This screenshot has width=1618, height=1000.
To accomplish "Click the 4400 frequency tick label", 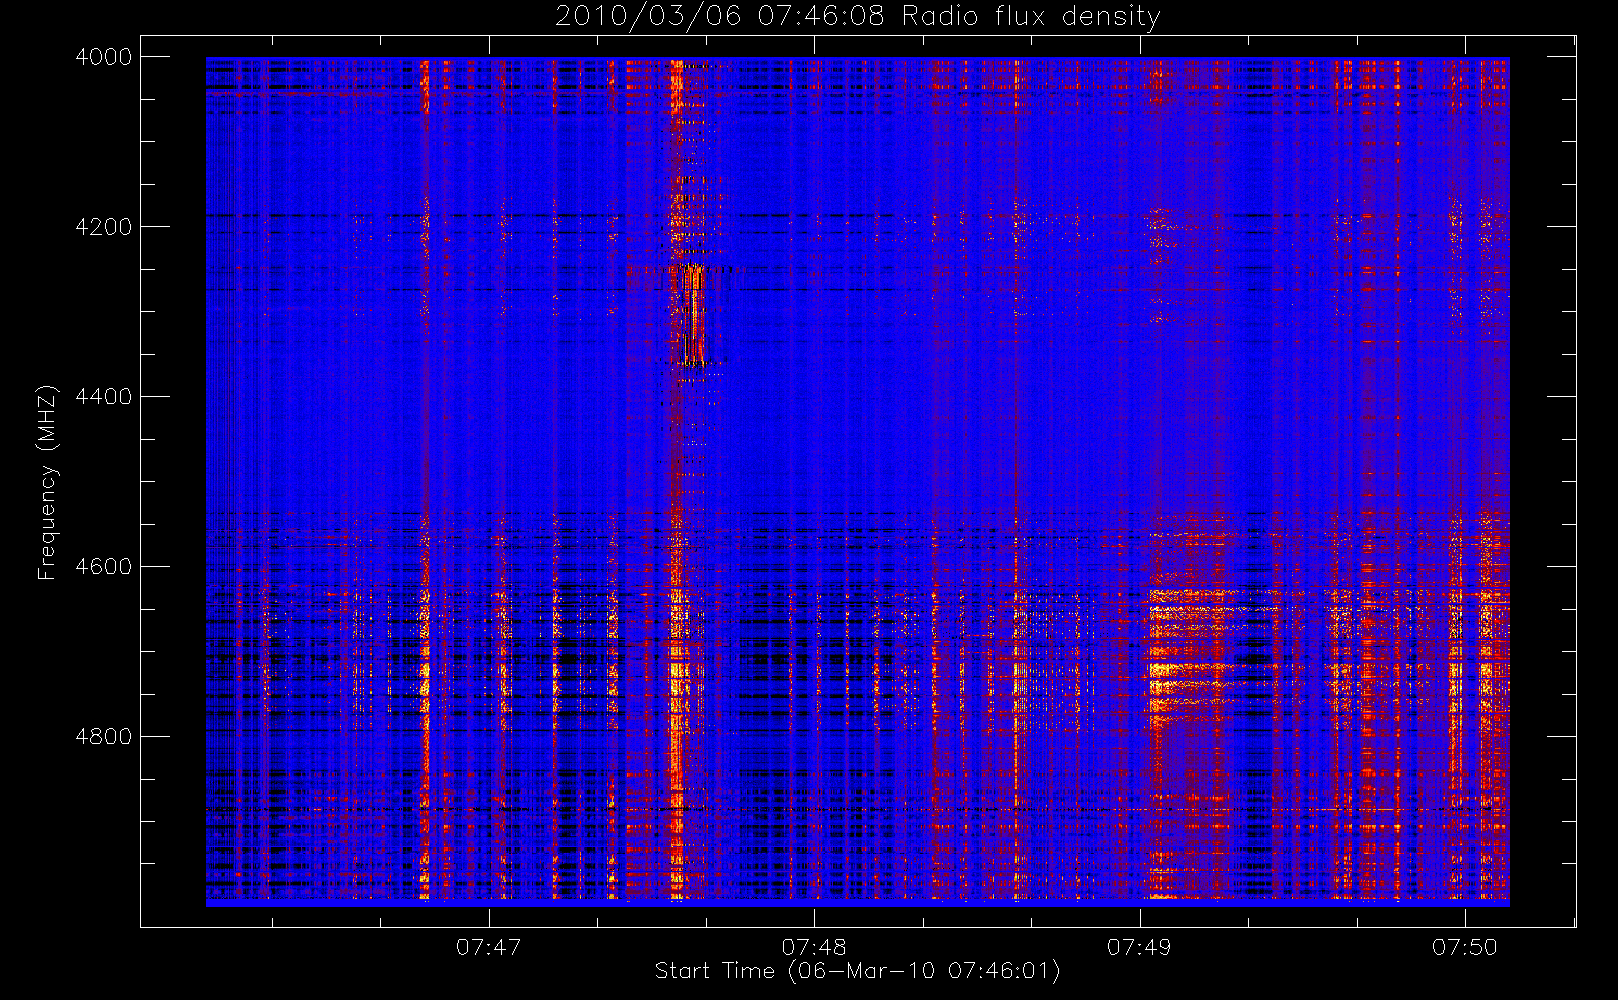I will 104,397.
